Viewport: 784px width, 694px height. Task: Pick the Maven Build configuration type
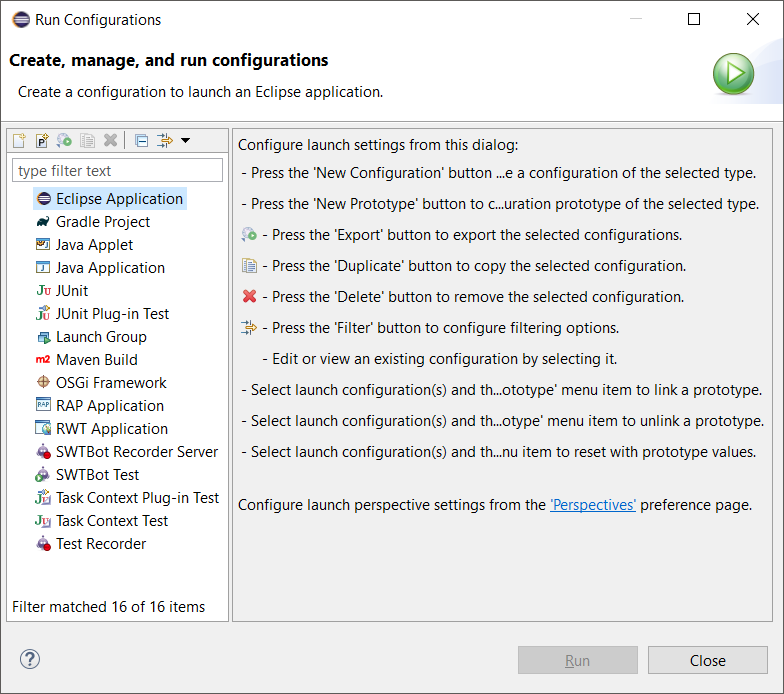coord(96,360)
